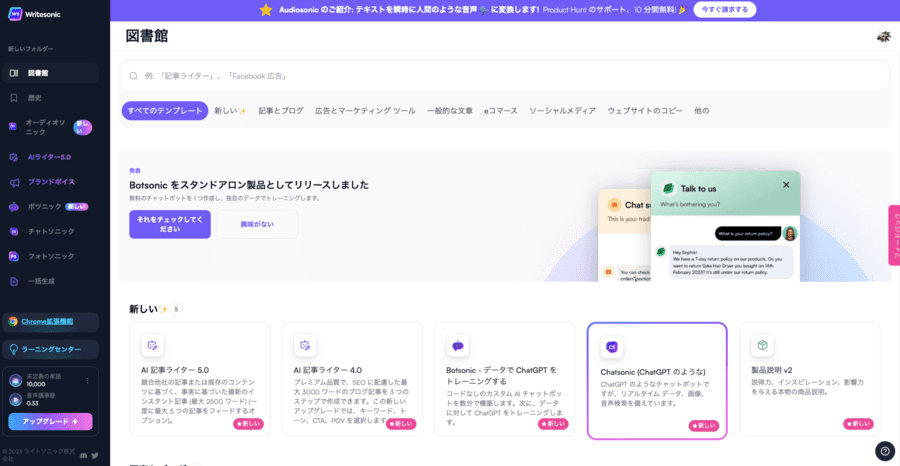
Task: Click 新しい badge on Chatsonic card
Action: pos(704,426)
